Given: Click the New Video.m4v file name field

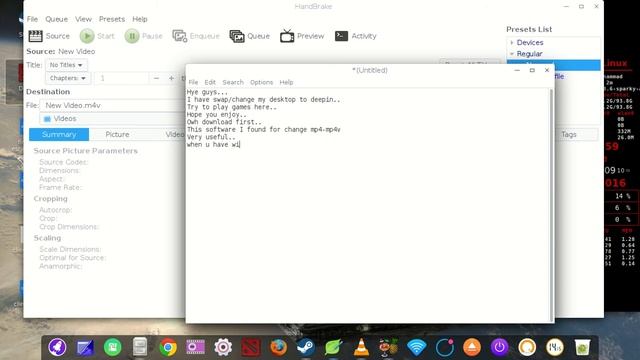Looking at the screenshot, I should click(x=112, y=105).
